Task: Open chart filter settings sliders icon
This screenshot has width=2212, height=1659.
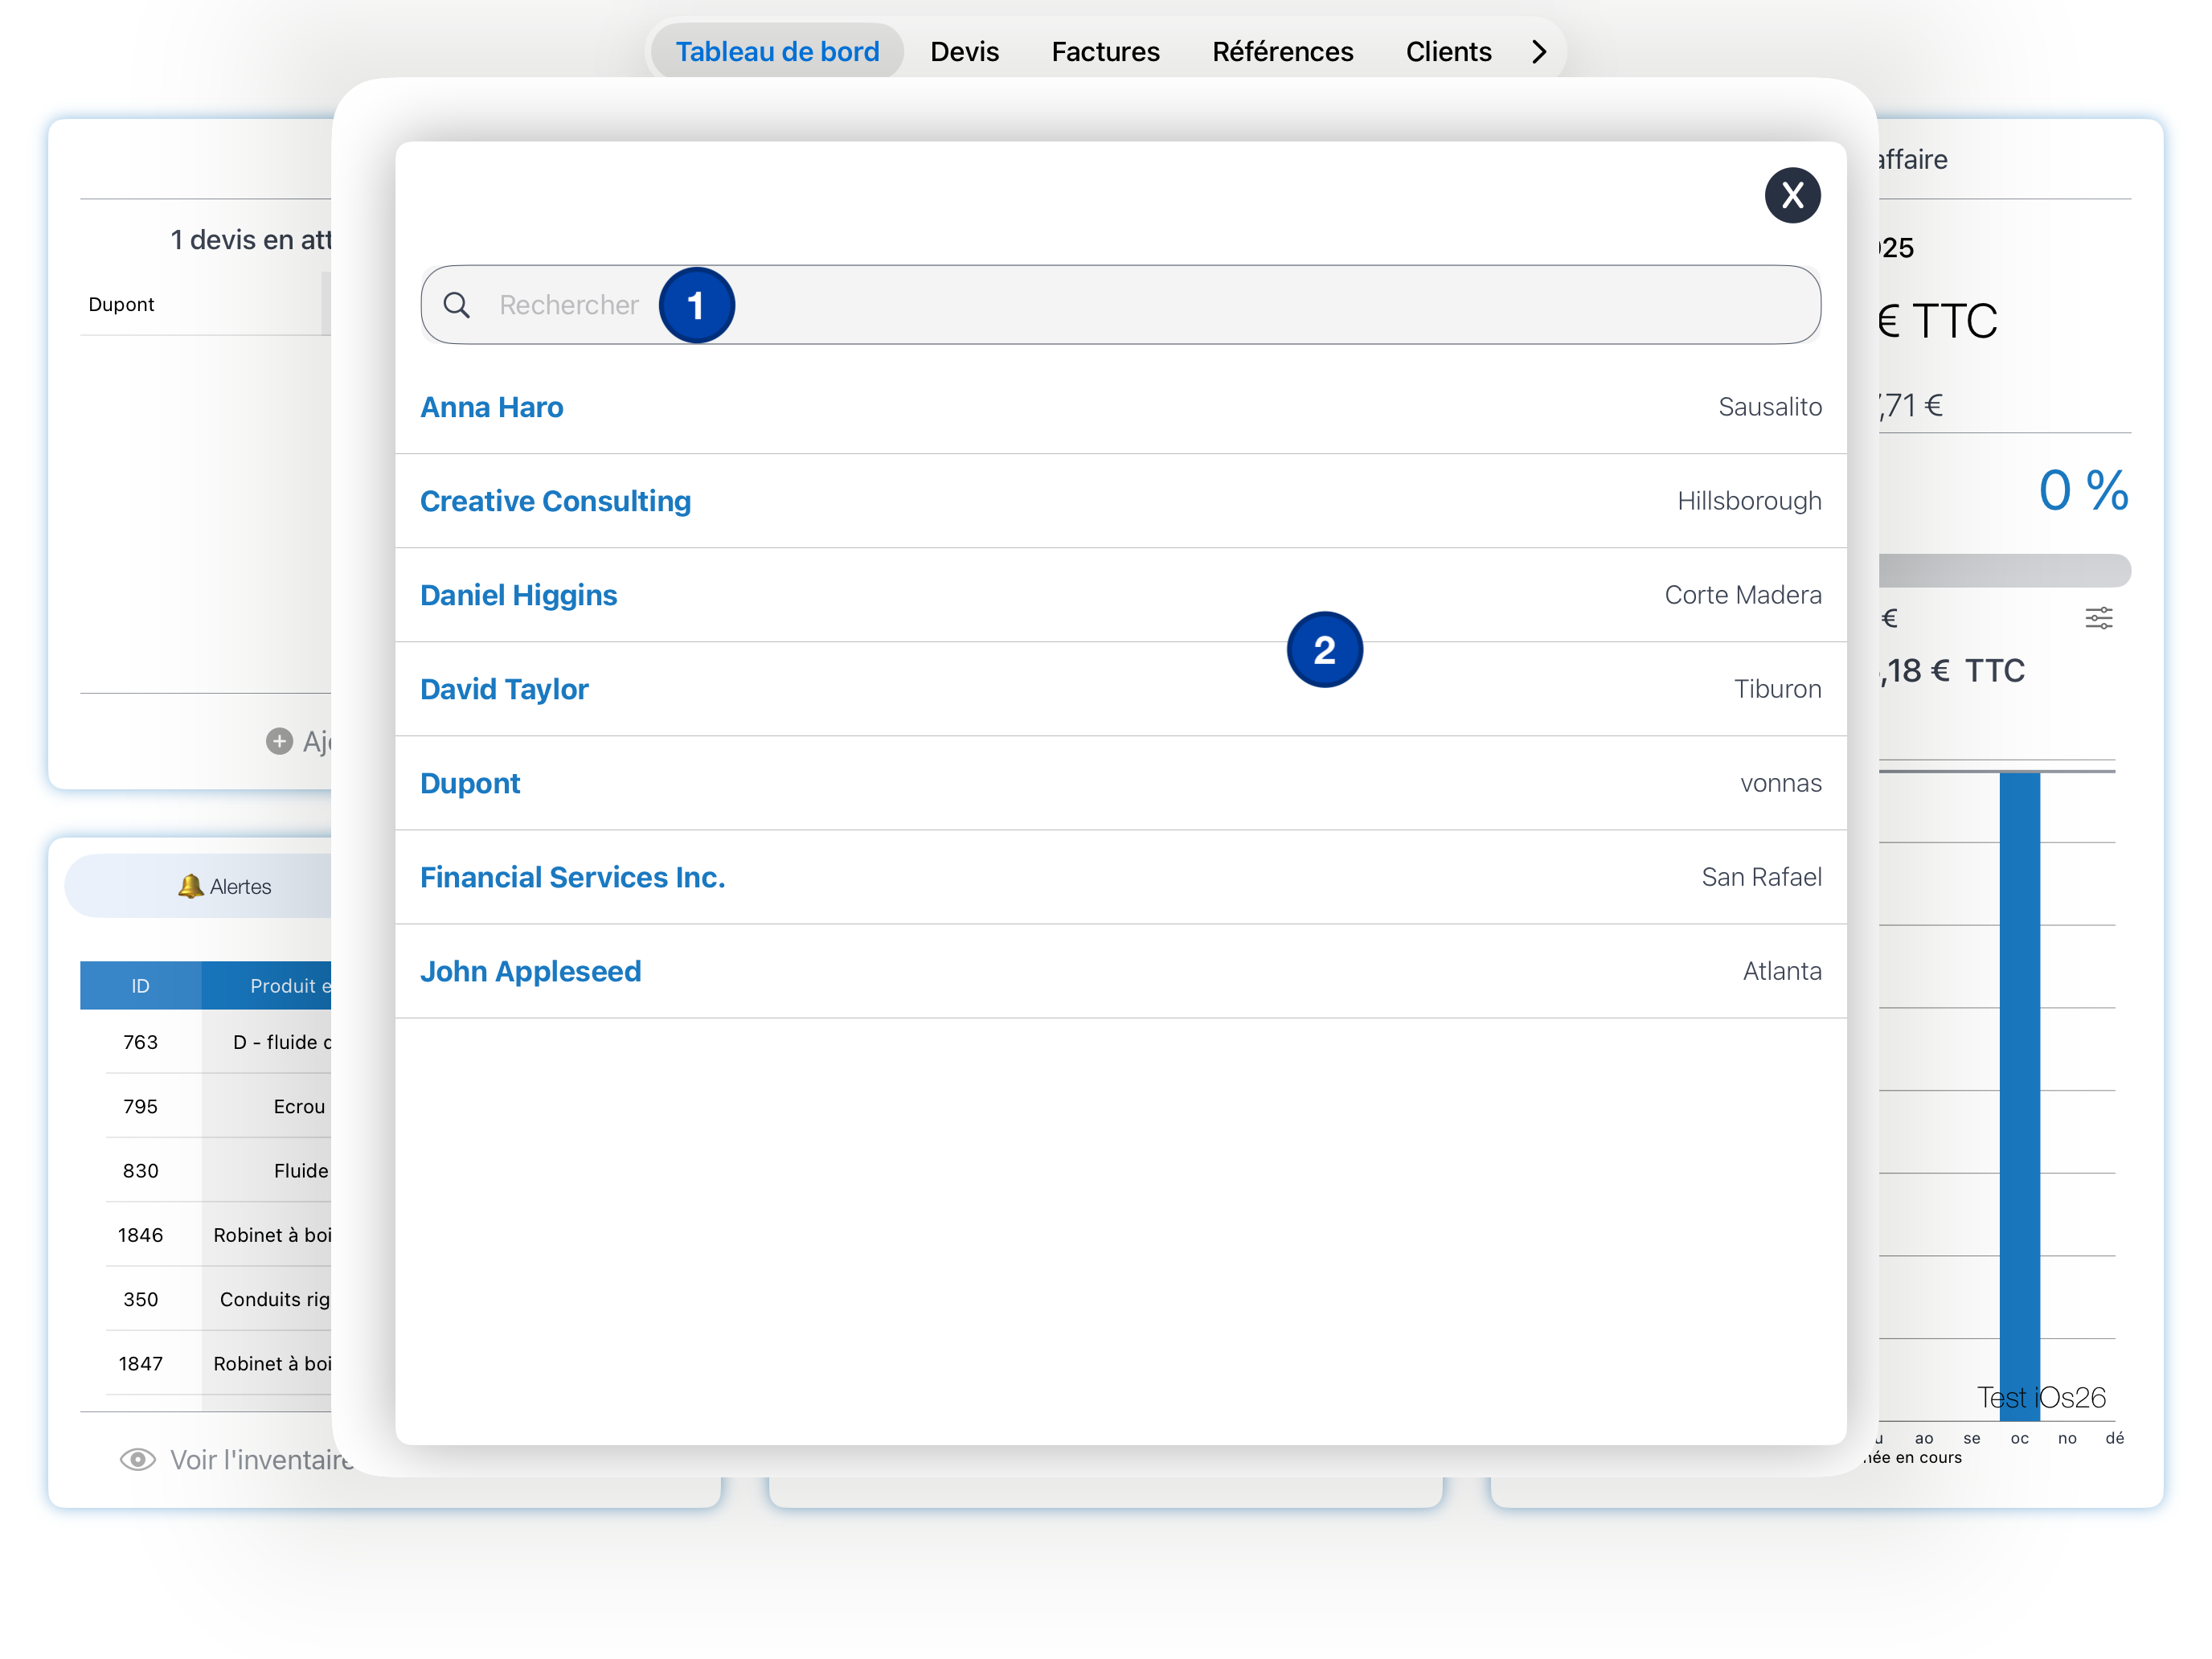Action: tap(2098, 618)
